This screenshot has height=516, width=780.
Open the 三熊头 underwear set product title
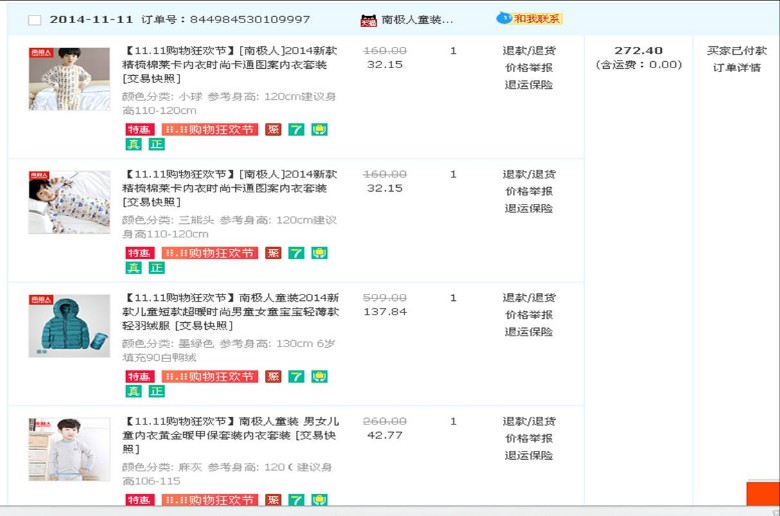(230, 188)
